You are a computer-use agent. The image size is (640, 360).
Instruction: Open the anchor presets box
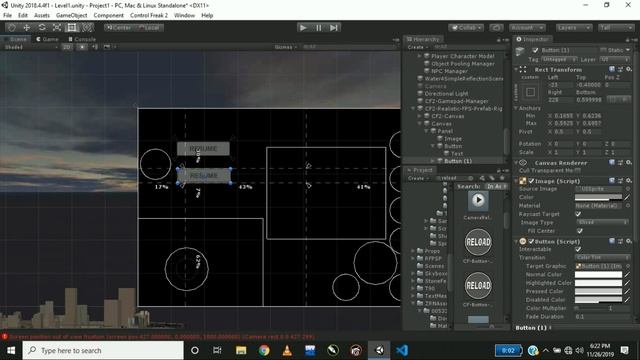tap(530, 92)
